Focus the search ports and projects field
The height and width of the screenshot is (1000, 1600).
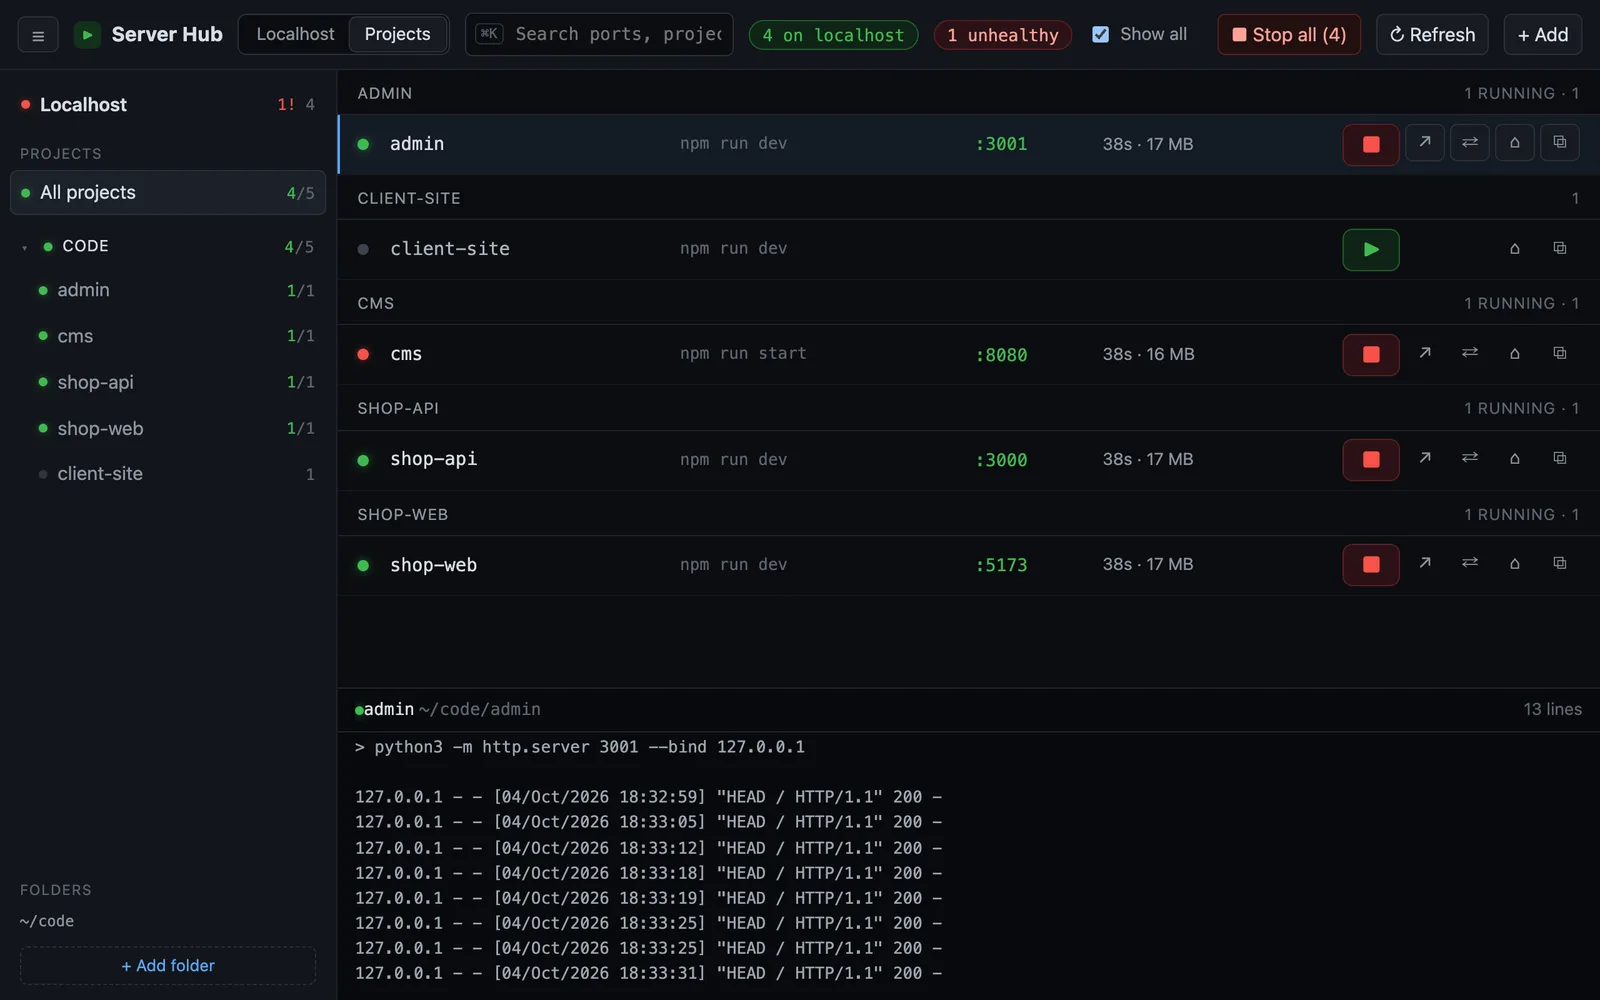(x=599, y=34)
